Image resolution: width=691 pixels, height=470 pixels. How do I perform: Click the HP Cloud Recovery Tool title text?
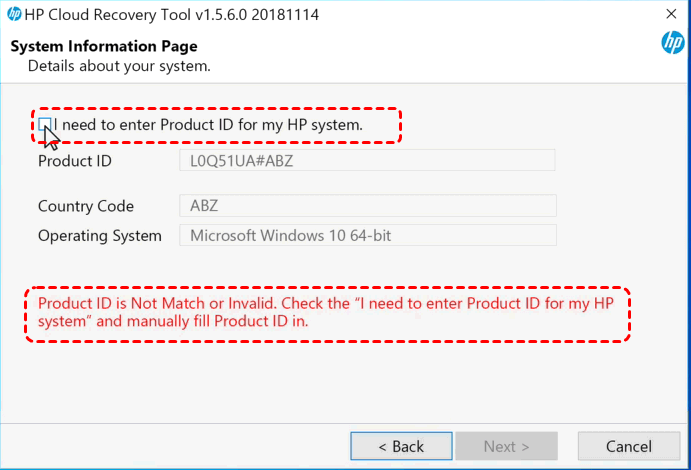pos(172,15)
